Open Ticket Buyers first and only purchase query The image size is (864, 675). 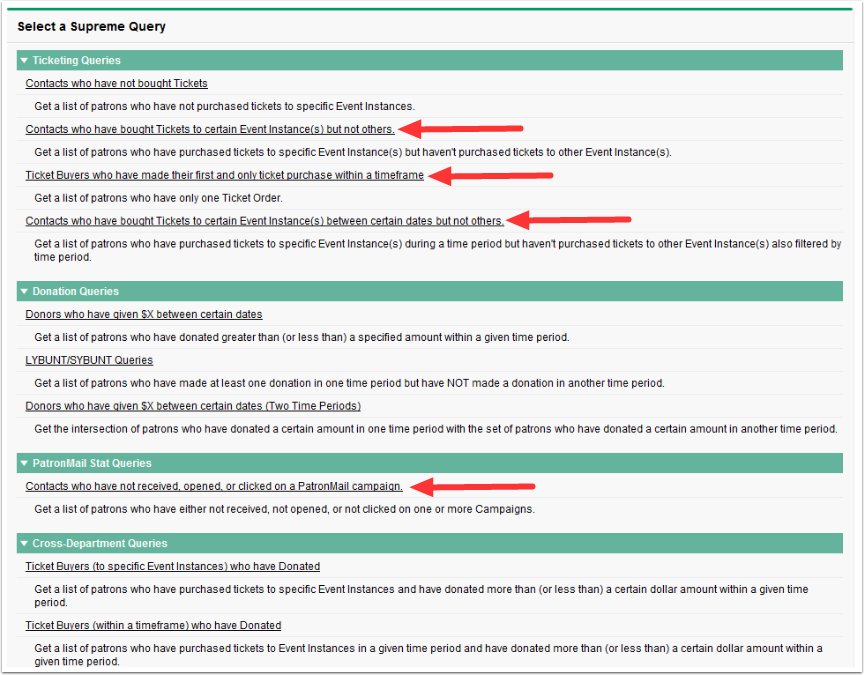pyautogui.click(x=224, y=175)
